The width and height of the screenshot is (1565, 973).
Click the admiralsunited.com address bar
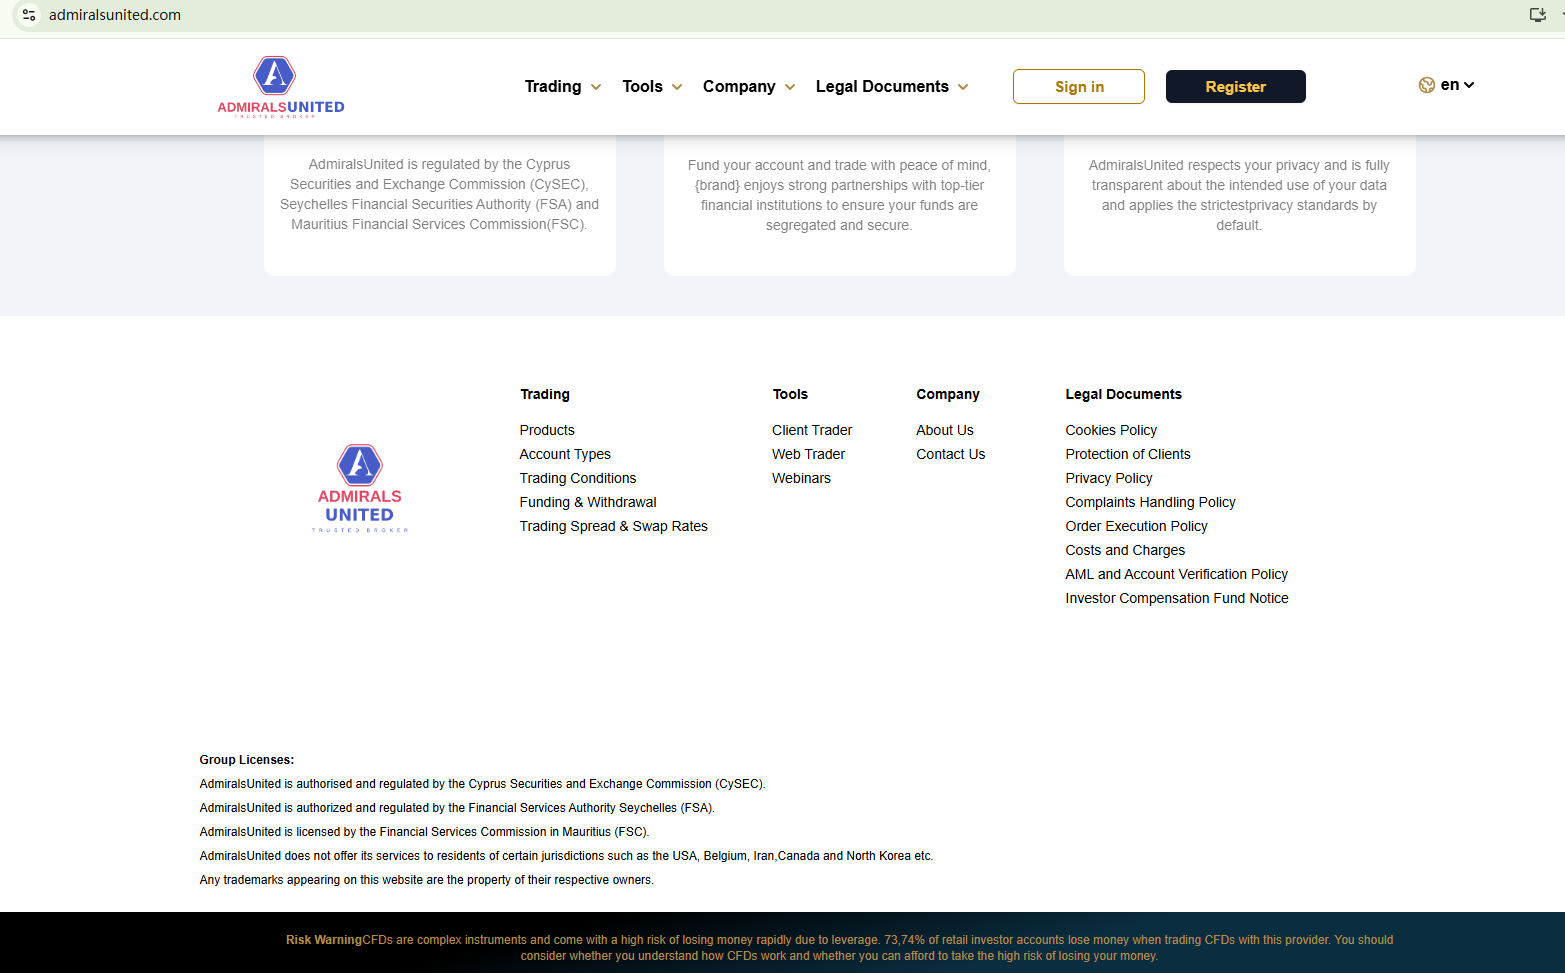click(115, 15)
